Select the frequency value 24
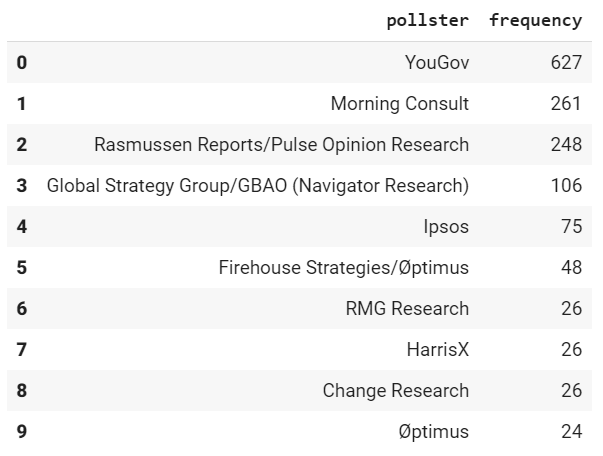Image resolution: width=603 pixels, height=456 pixels. [x=571, y=431]
